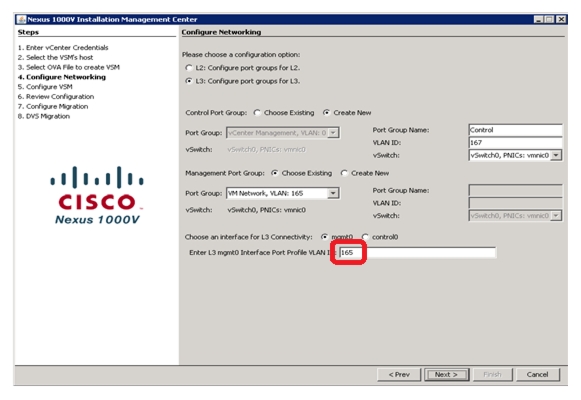Select step 1 Enter vCenter Credentials
Viewport: 581px width, 400px height.
click(x=63, y=47)
